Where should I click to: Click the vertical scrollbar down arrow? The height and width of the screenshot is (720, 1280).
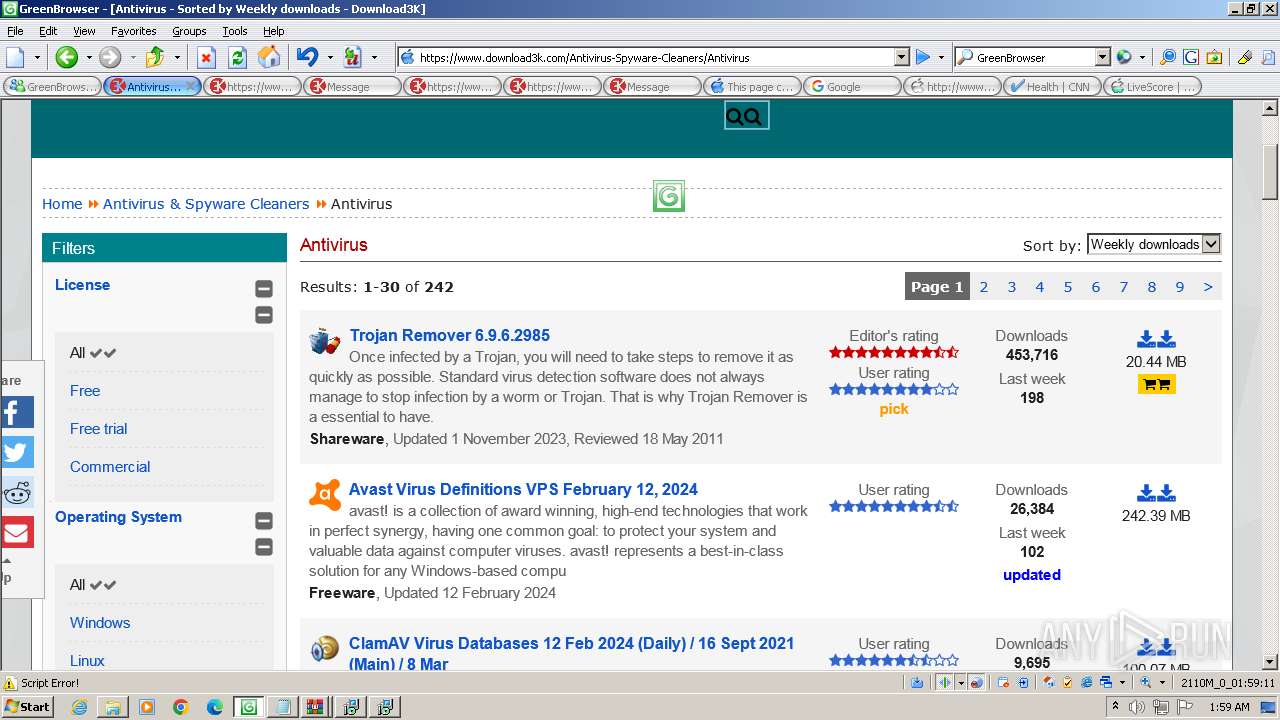(x=1270, y=662)
